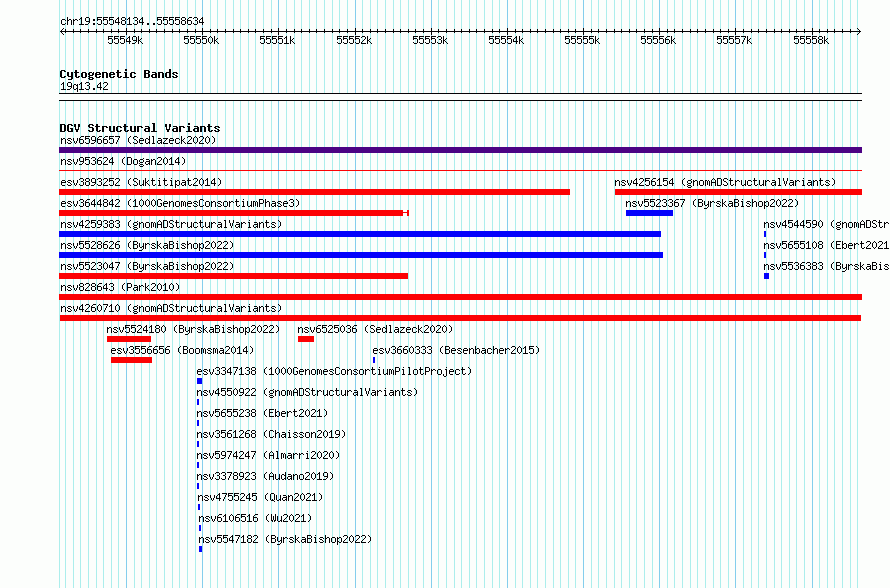The image size is (890, 588).
Task: Click nsv4260710 gnomAD variant label
Action: point(171,308)
